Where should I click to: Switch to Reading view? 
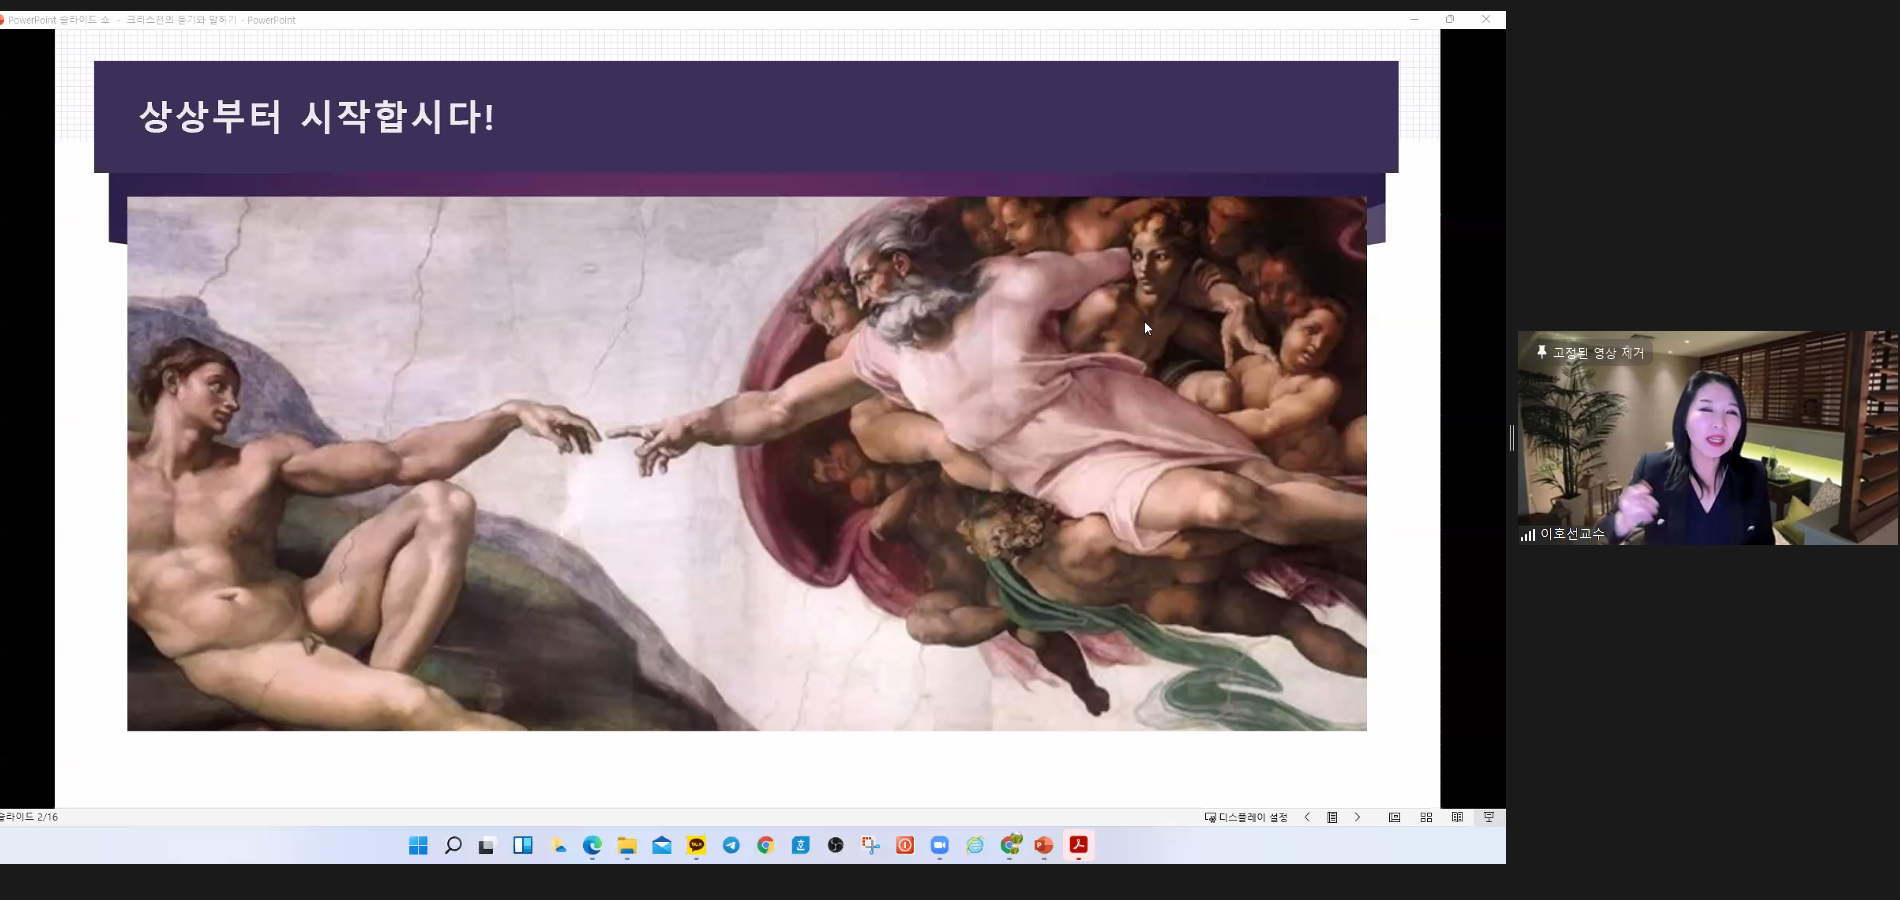click(x=1457, y=817)
